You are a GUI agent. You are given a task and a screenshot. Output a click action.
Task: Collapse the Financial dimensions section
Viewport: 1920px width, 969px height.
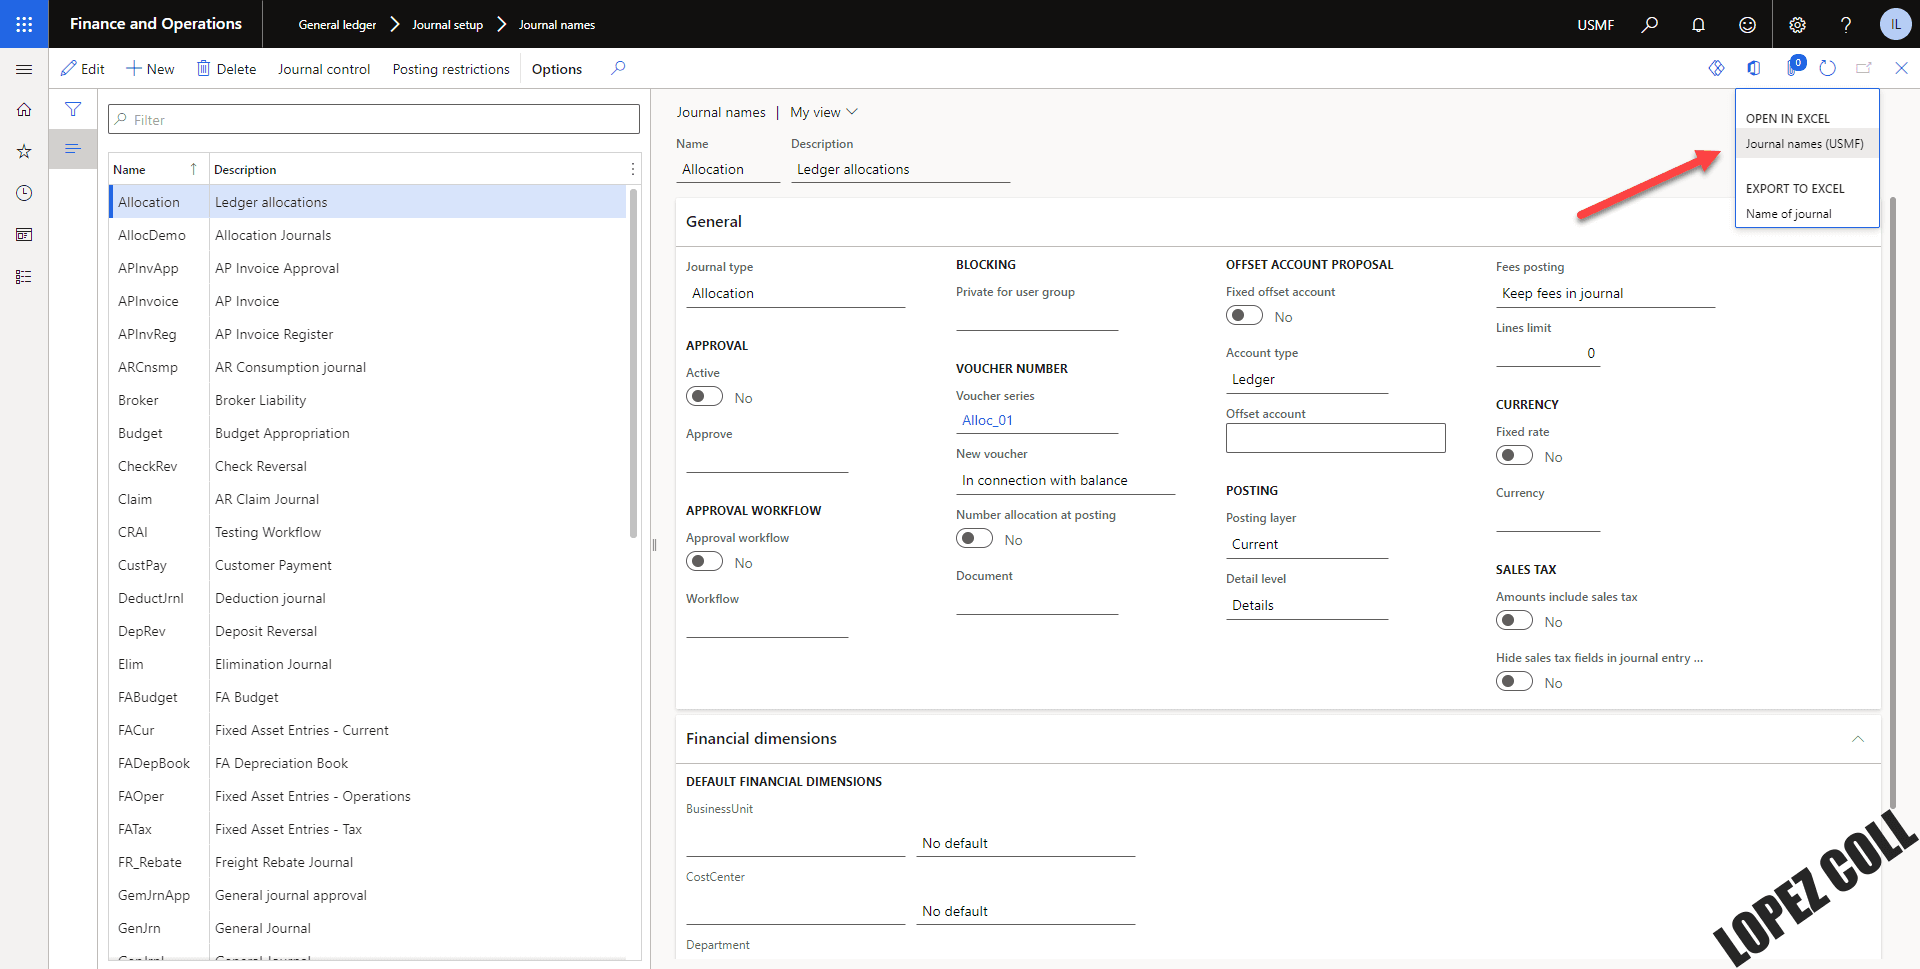coord(1857,739)
